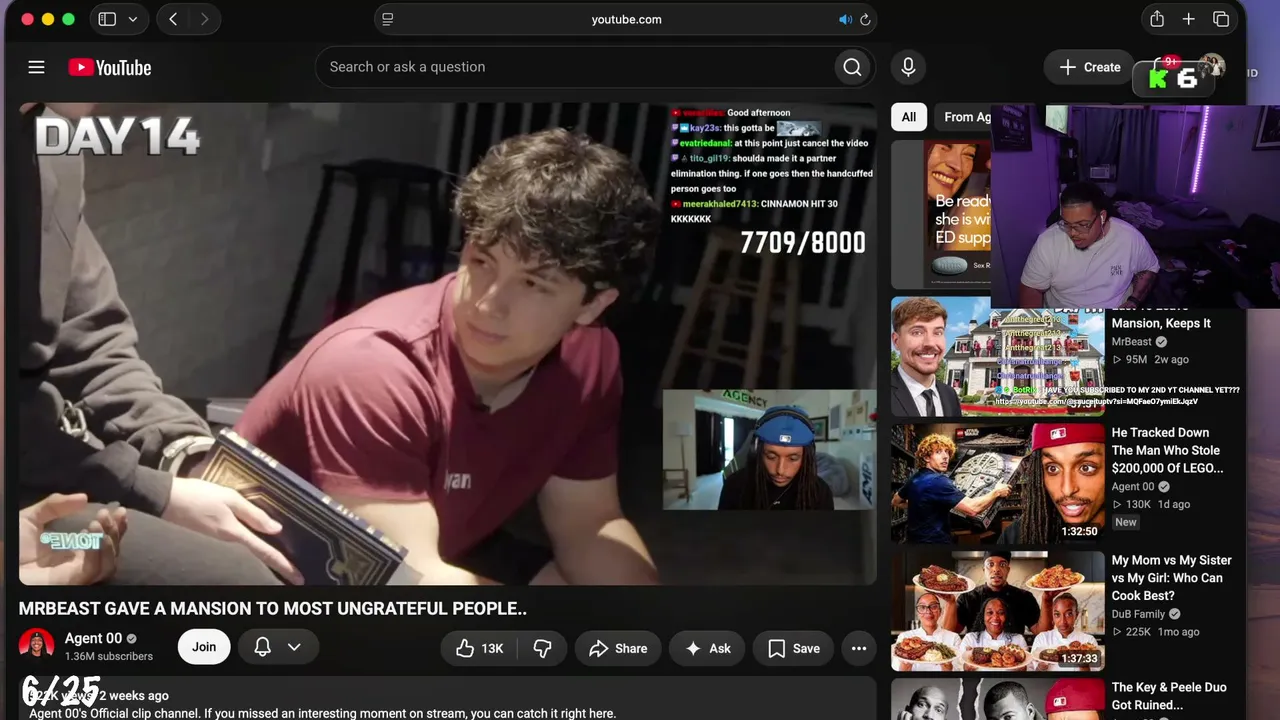Viewport: 1280px width, 720px height.
Task: Join the Agent 00 channel membership
Action: click(204, 647)
